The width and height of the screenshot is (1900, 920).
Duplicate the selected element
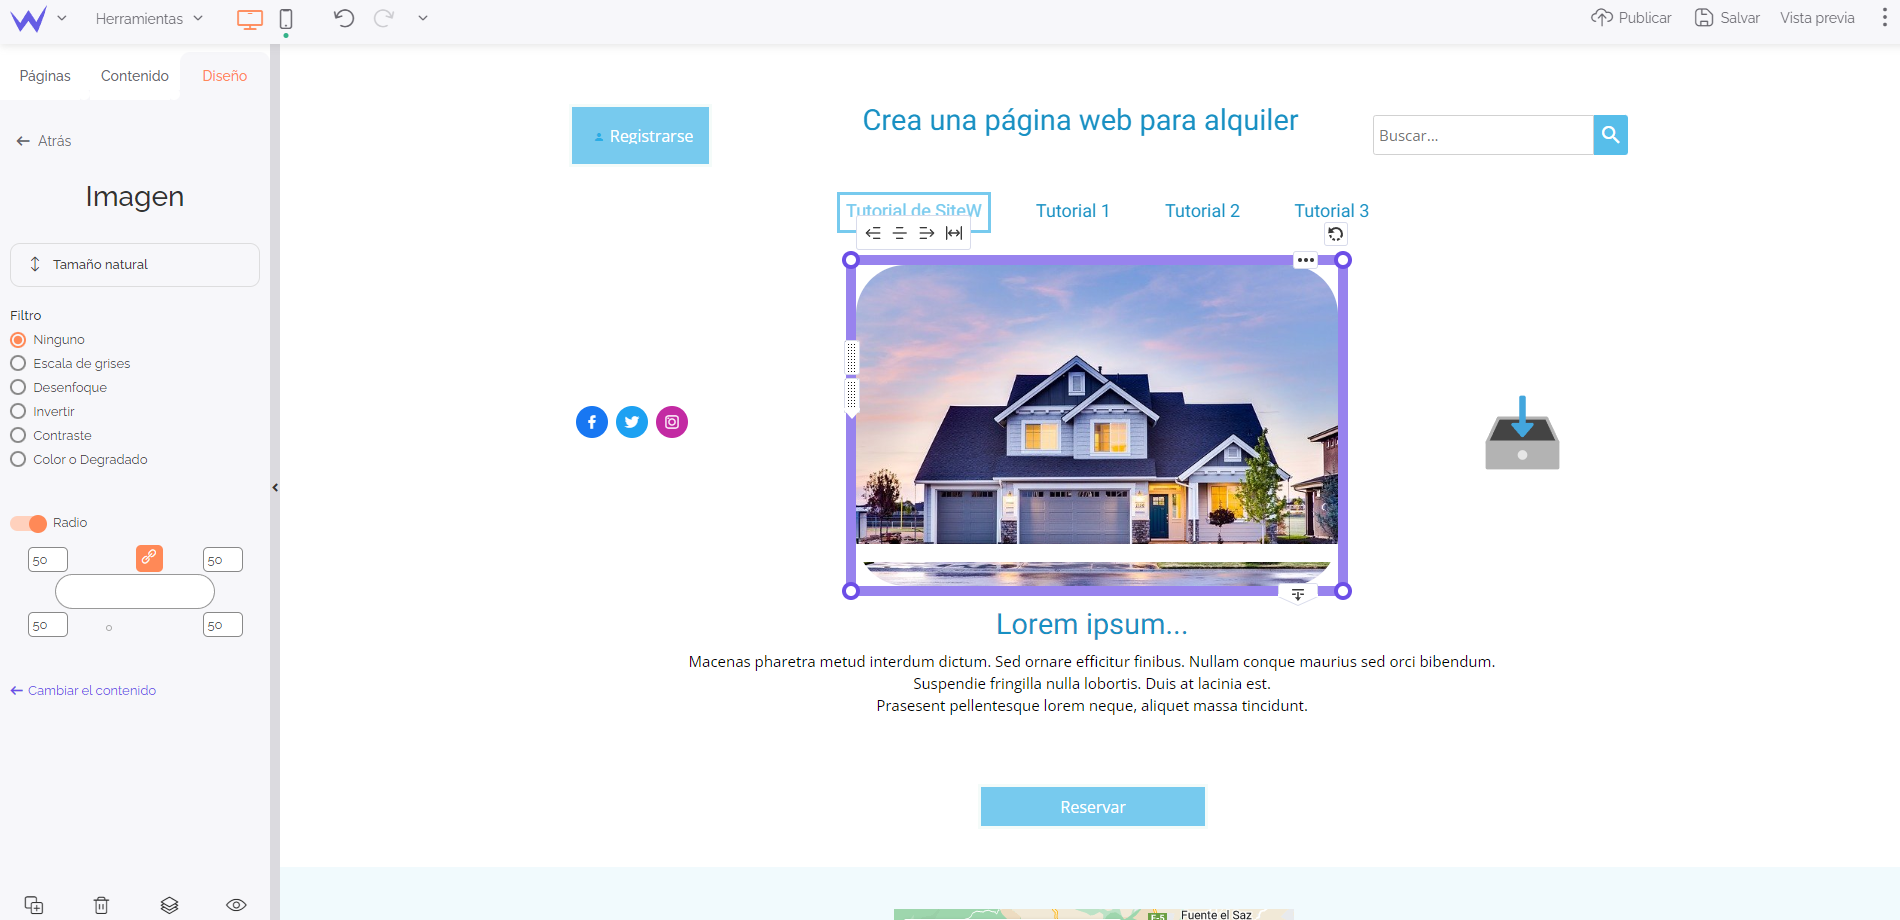(x=34, y=905)
